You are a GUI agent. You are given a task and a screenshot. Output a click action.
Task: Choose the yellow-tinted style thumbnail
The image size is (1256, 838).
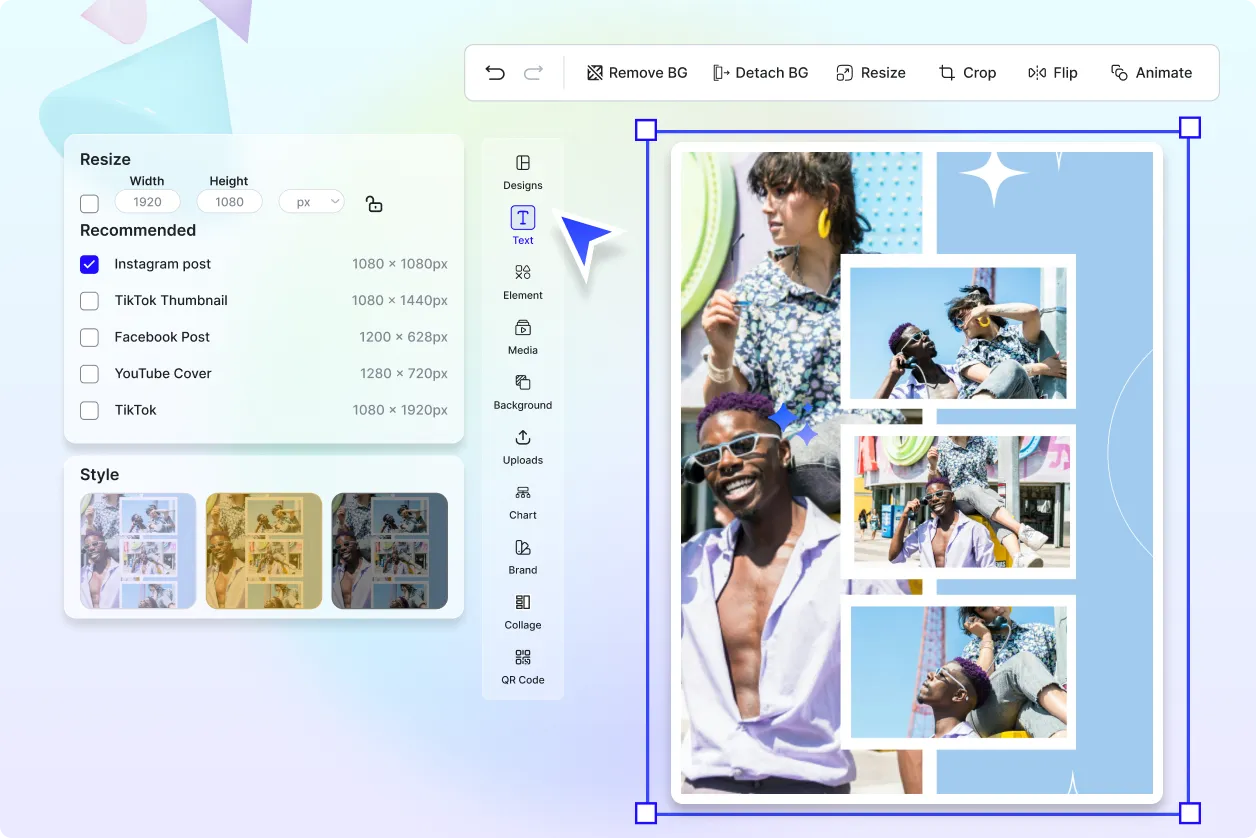(264, 551)
